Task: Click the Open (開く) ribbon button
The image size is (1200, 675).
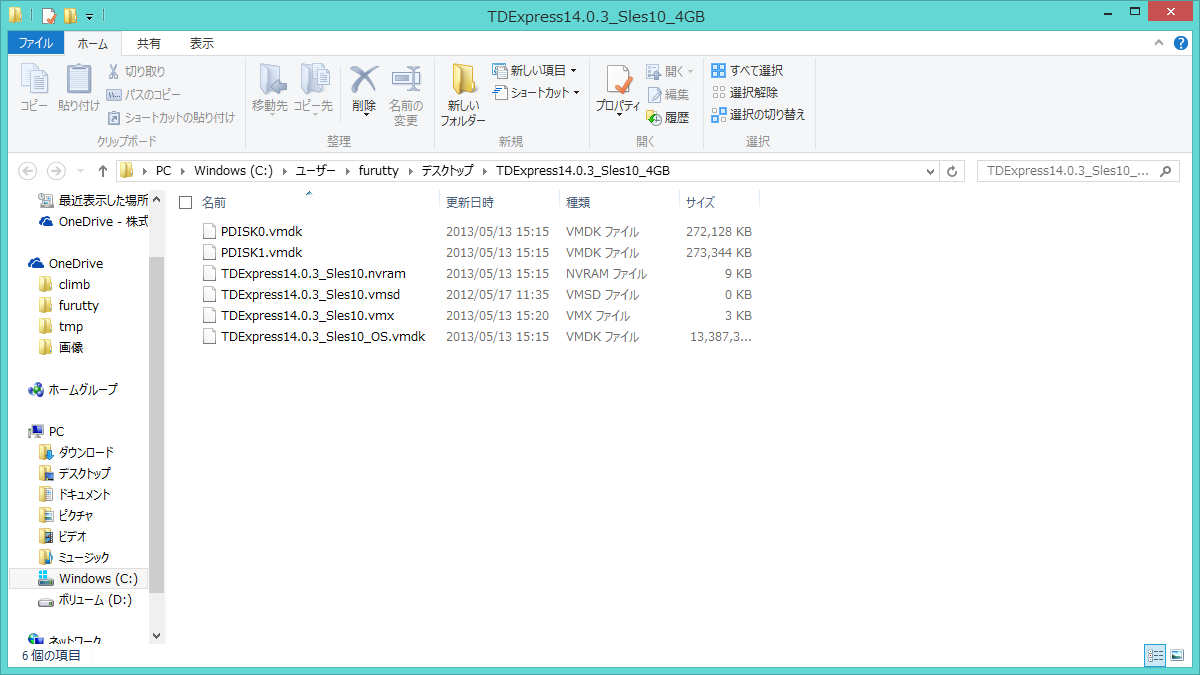Action: (x=670, y=71)
